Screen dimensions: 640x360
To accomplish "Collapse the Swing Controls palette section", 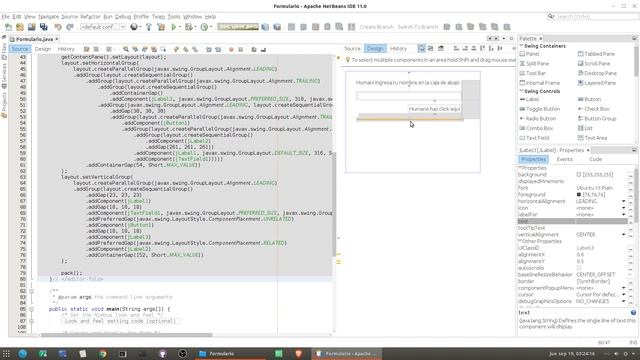I will [521, 91].
